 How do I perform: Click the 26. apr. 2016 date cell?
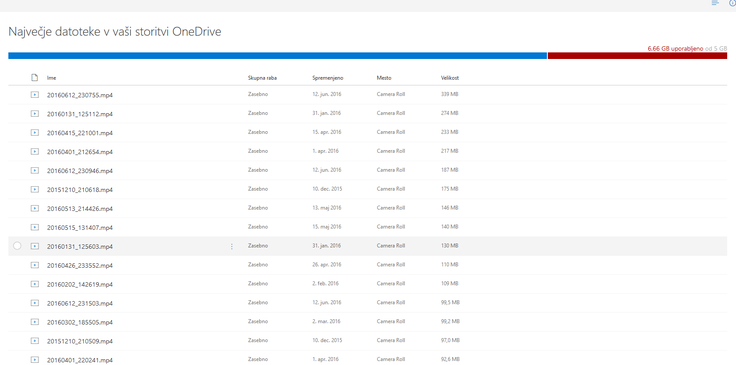coord(327,265)
